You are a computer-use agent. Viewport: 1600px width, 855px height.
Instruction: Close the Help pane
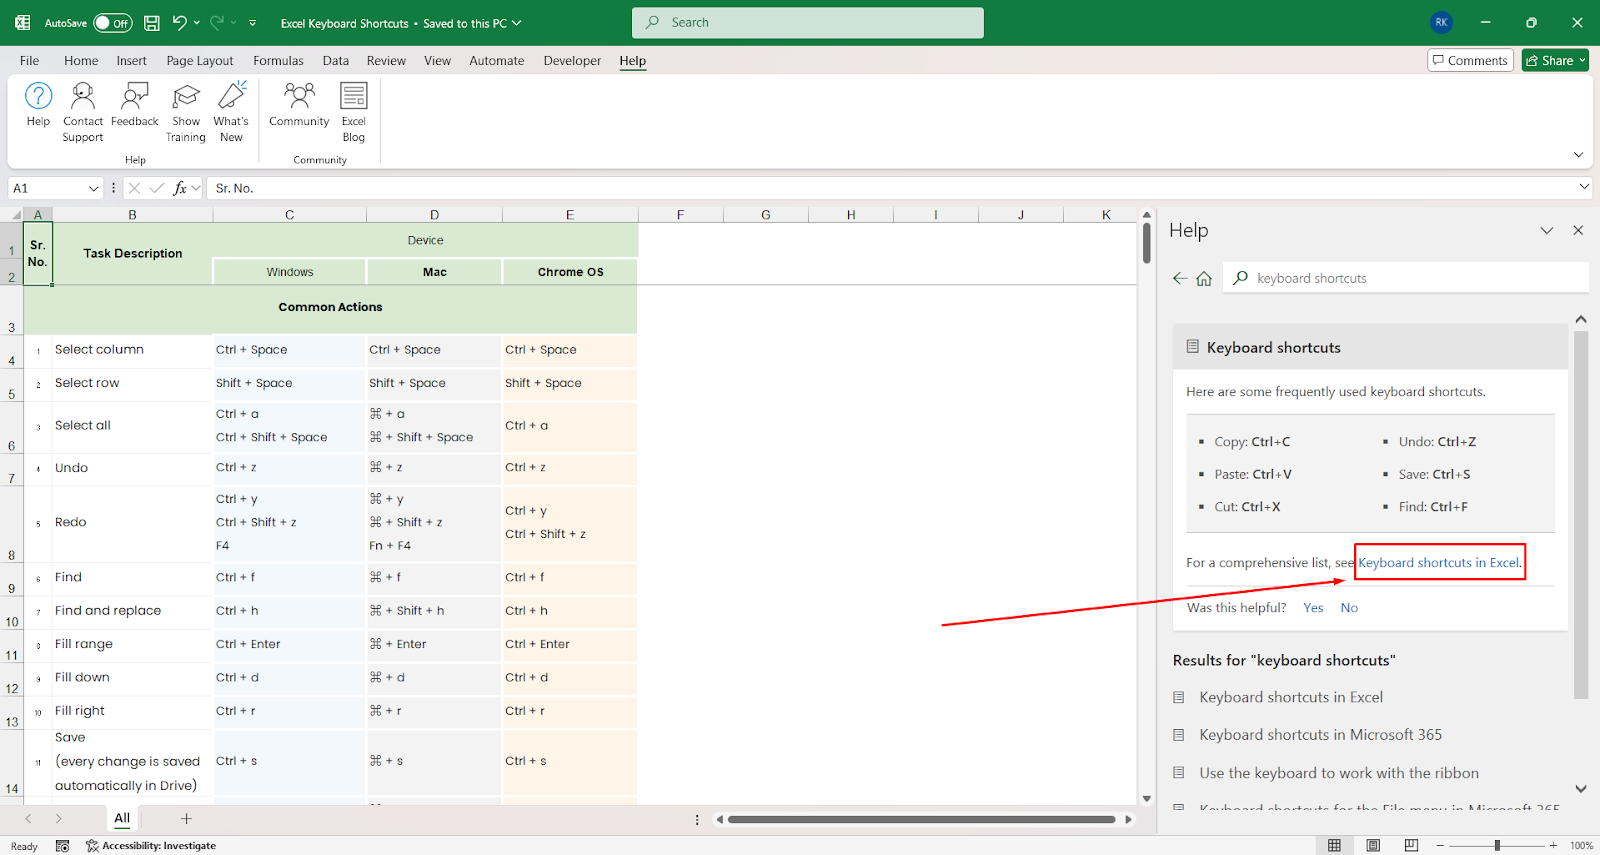(x=1578, y=230)
